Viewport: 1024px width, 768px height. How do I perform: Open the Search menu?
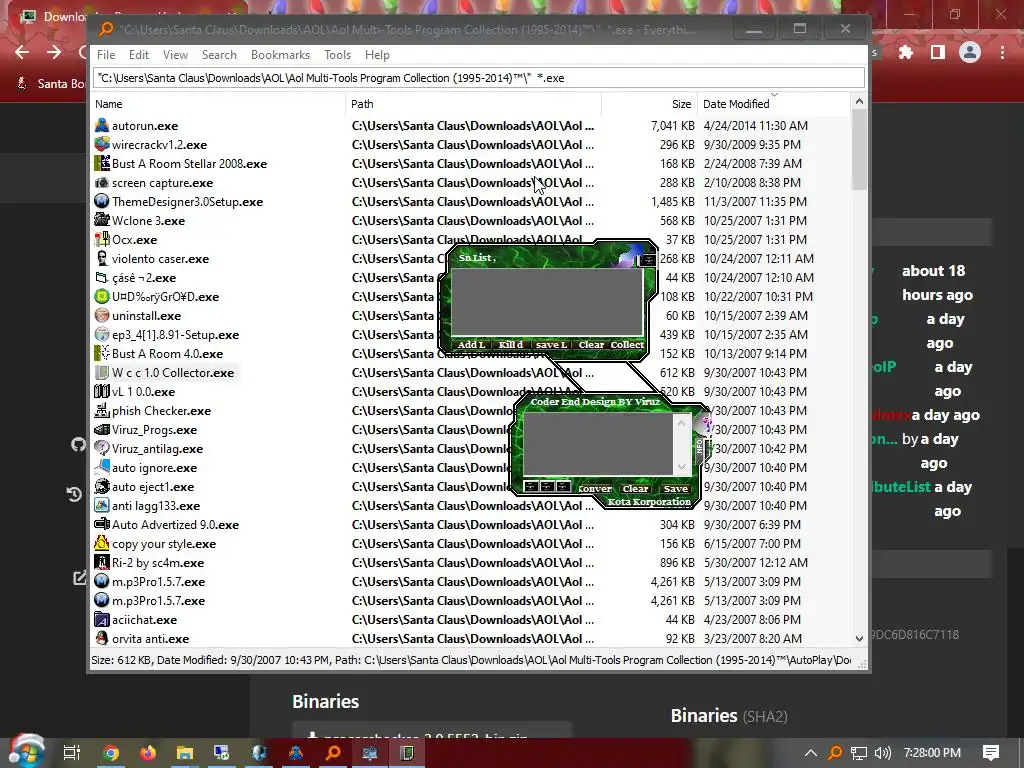click(x=219, y=55)
